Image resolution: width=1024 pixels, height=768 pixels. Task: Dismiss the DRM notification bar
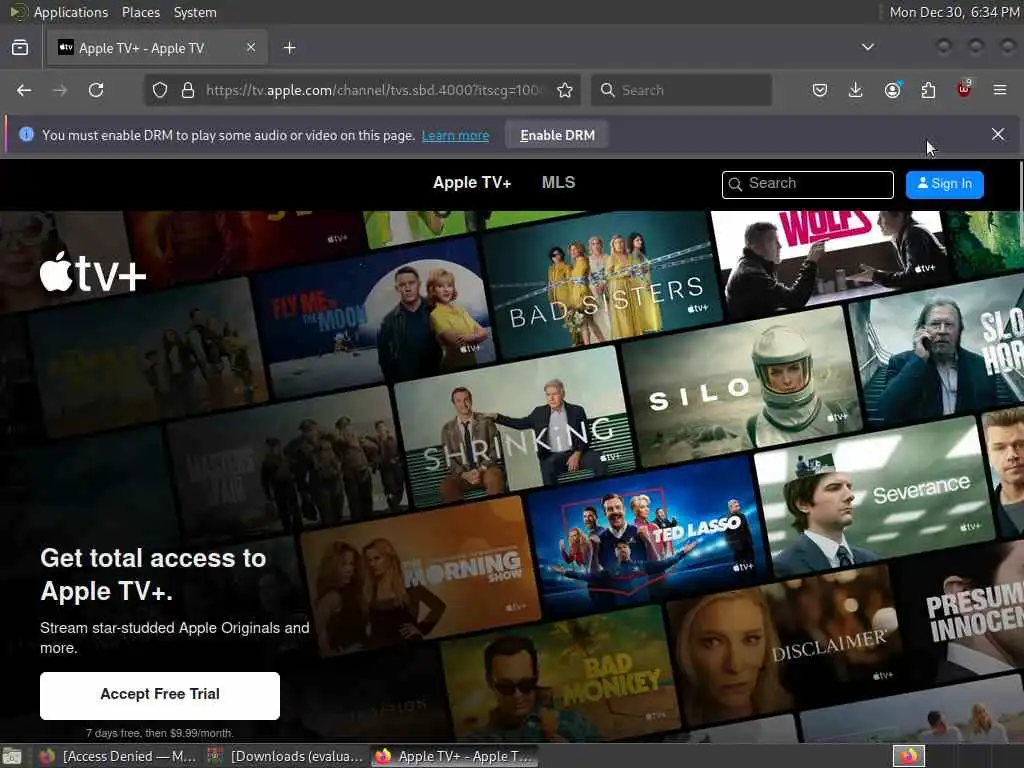click(x=998, y=135)
